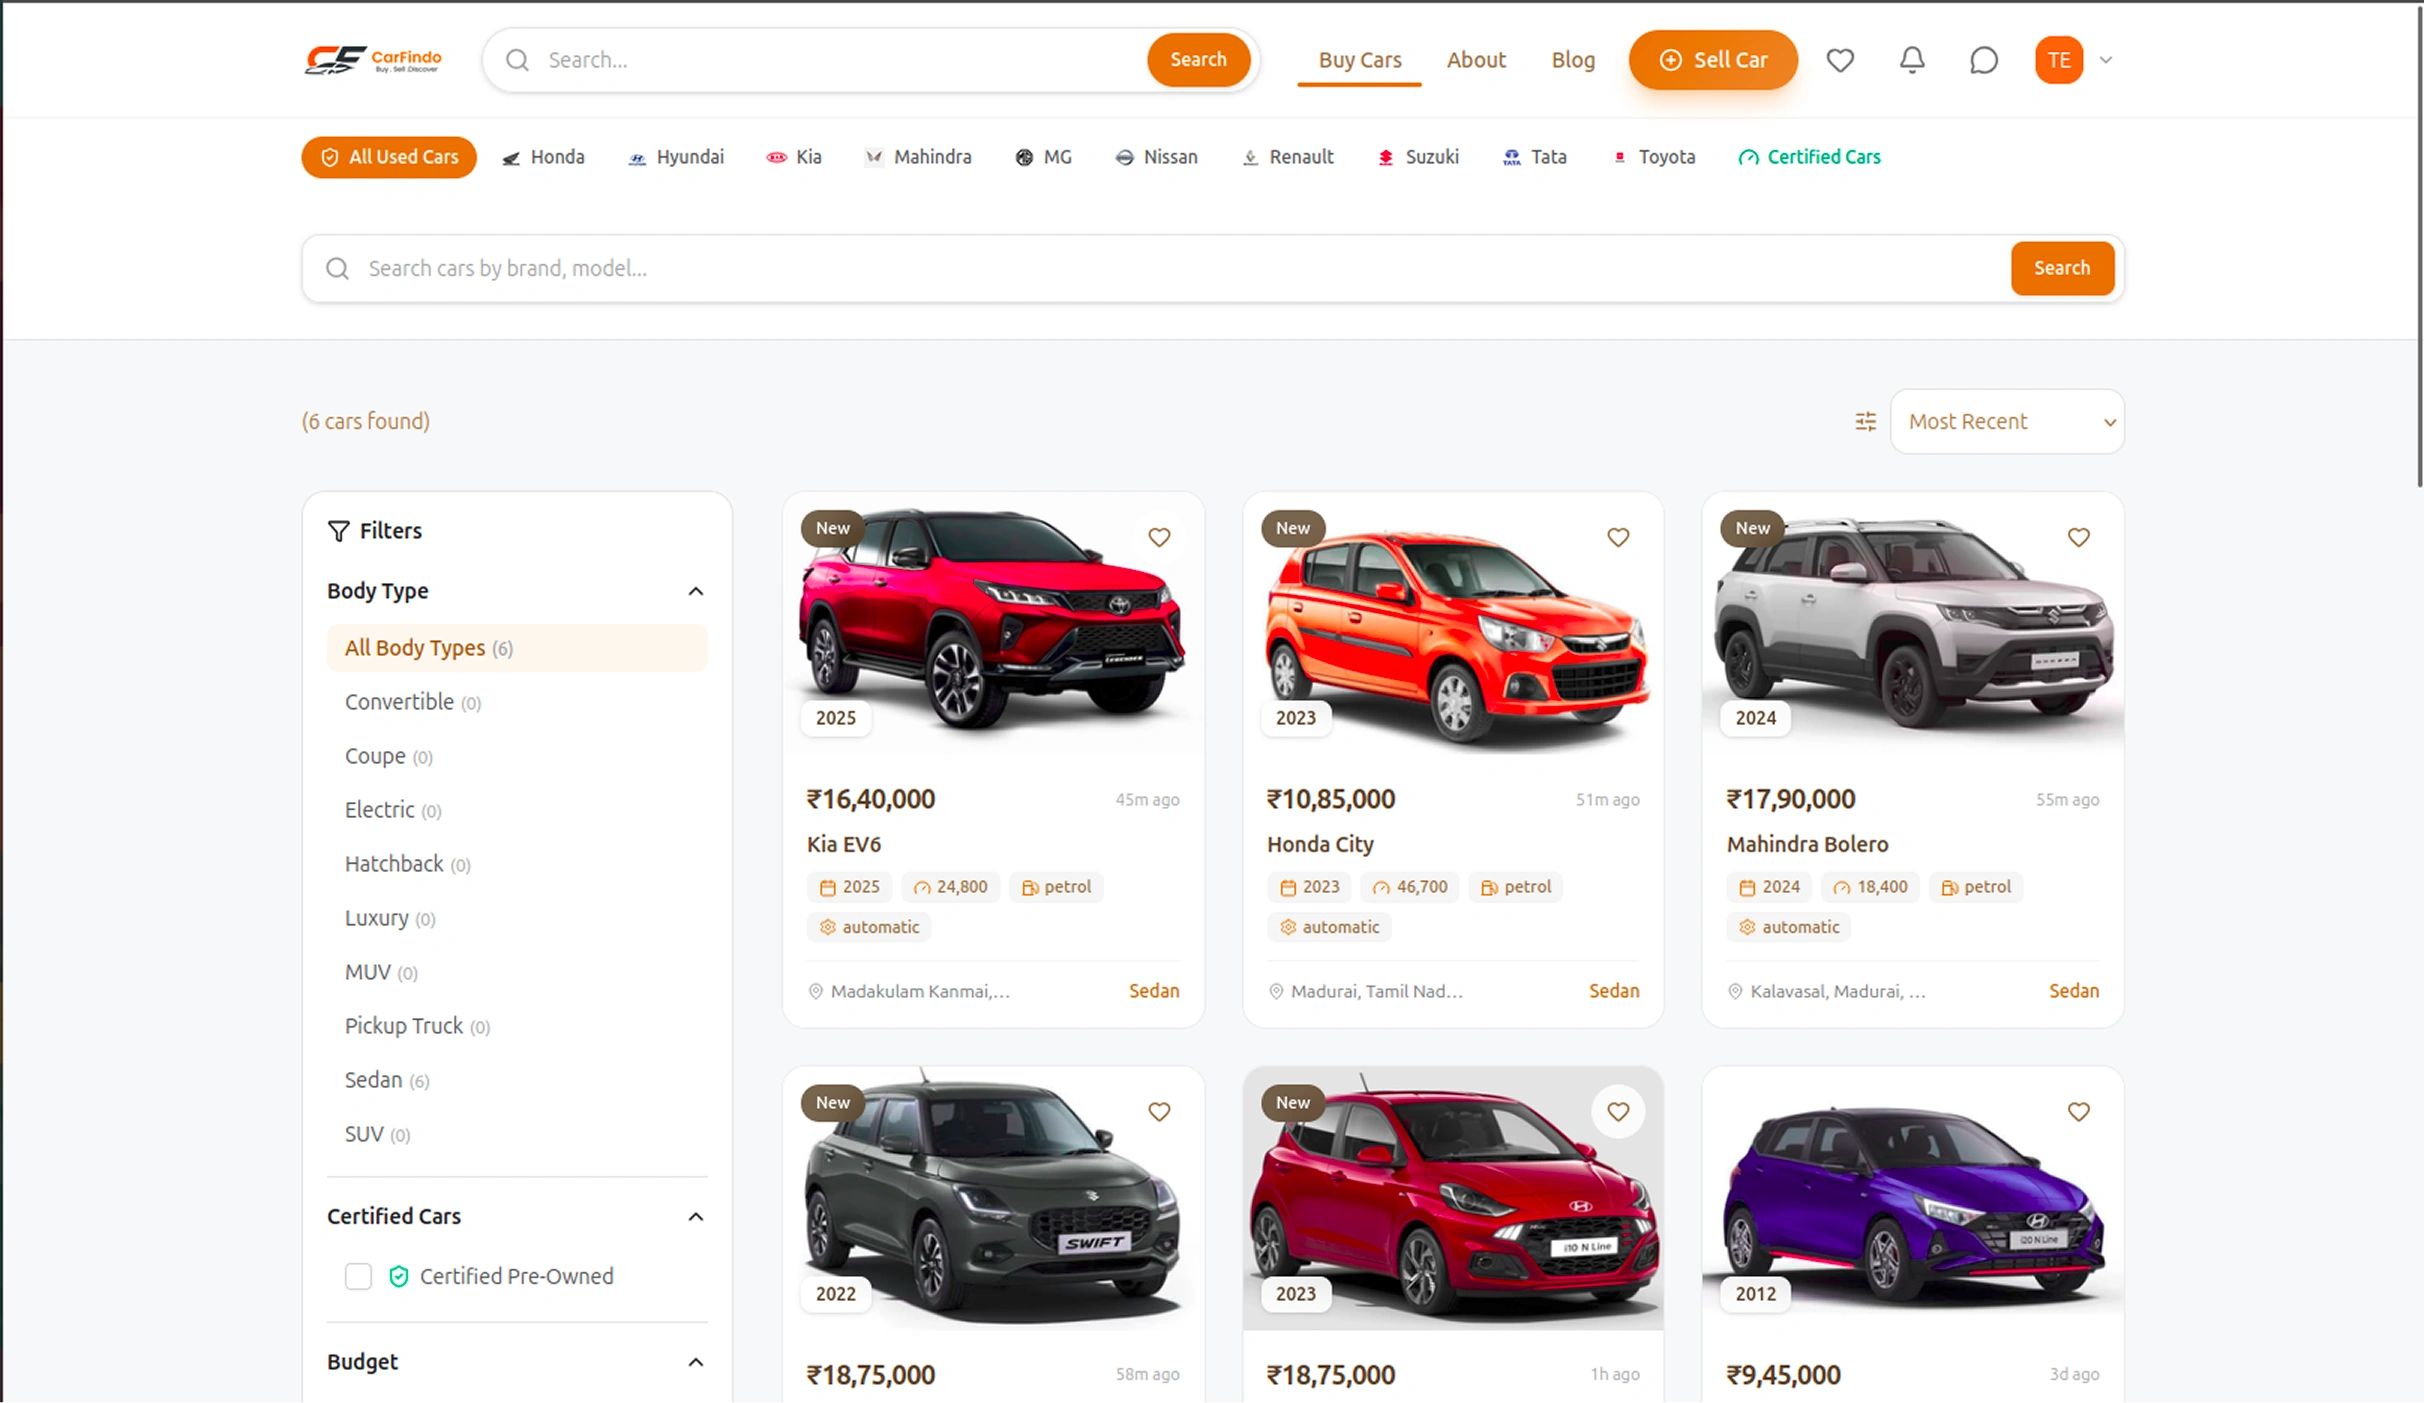Show Certified Cars only

point(1810,157)
